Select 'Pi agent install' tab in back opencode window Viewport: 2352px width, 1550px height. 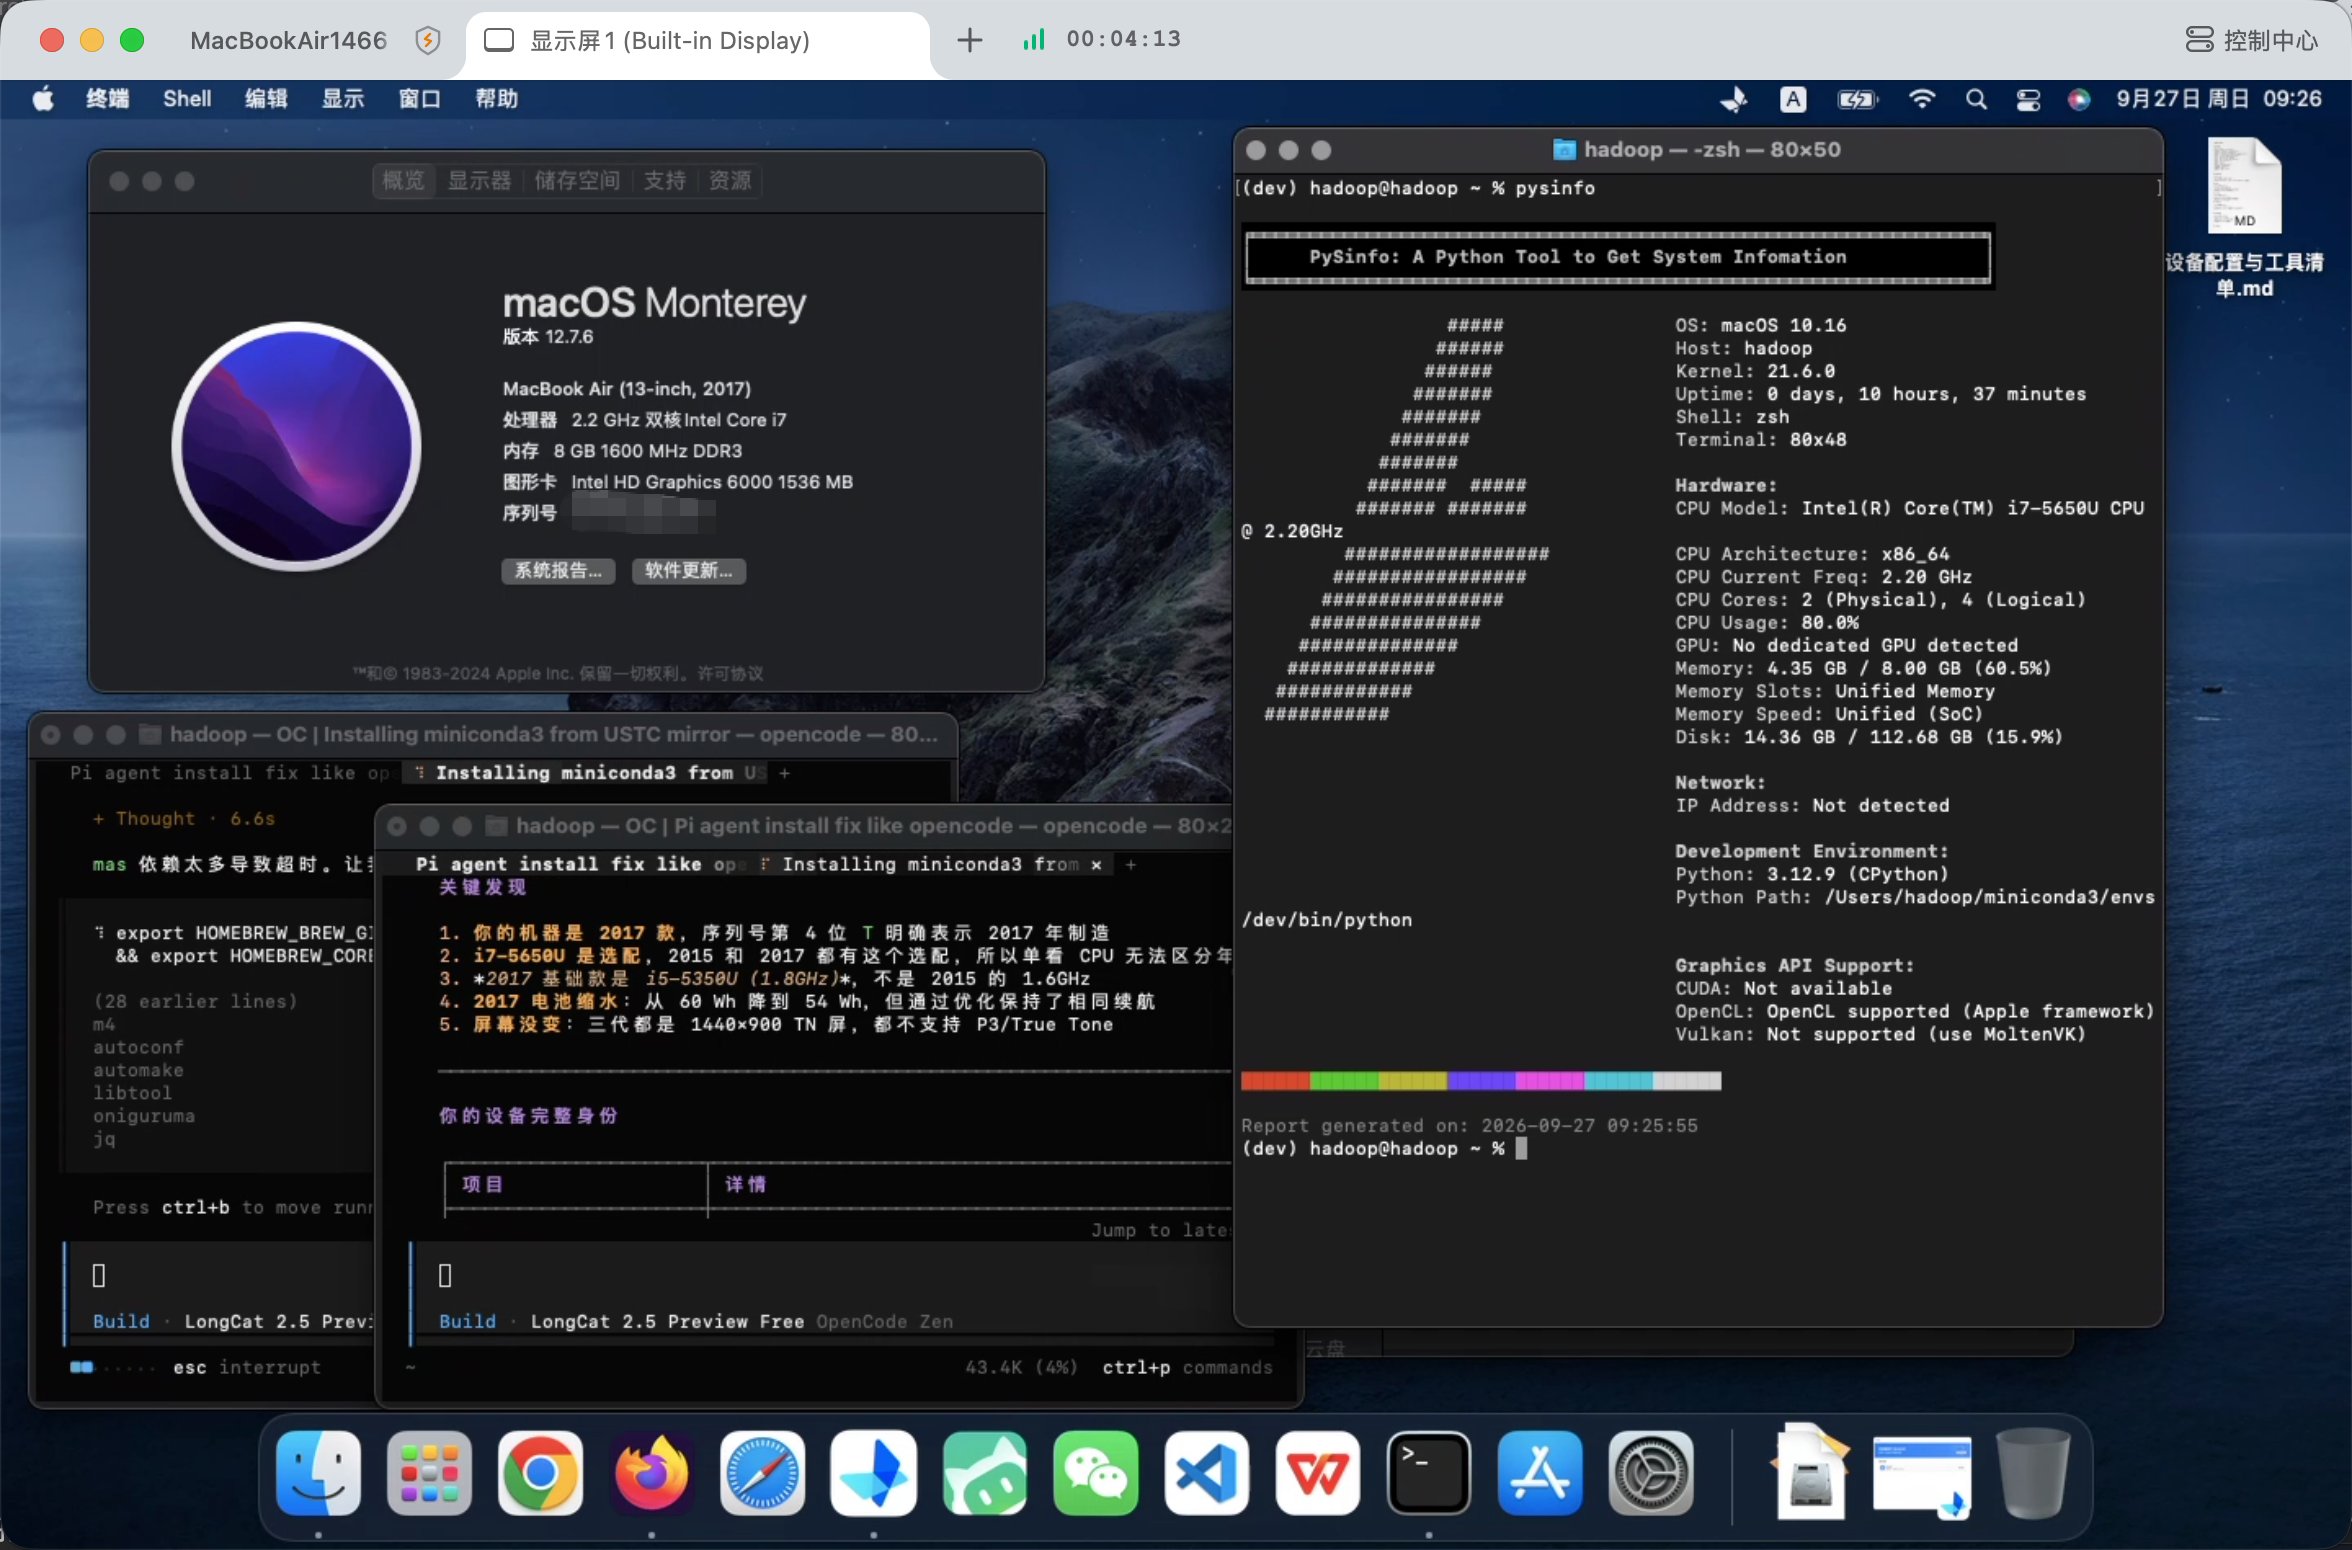[231, 772]
